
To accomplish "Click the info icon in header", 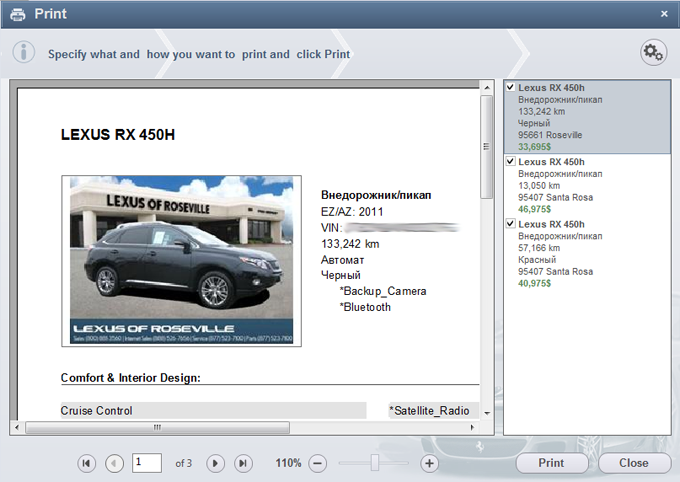I will (23, 52).
